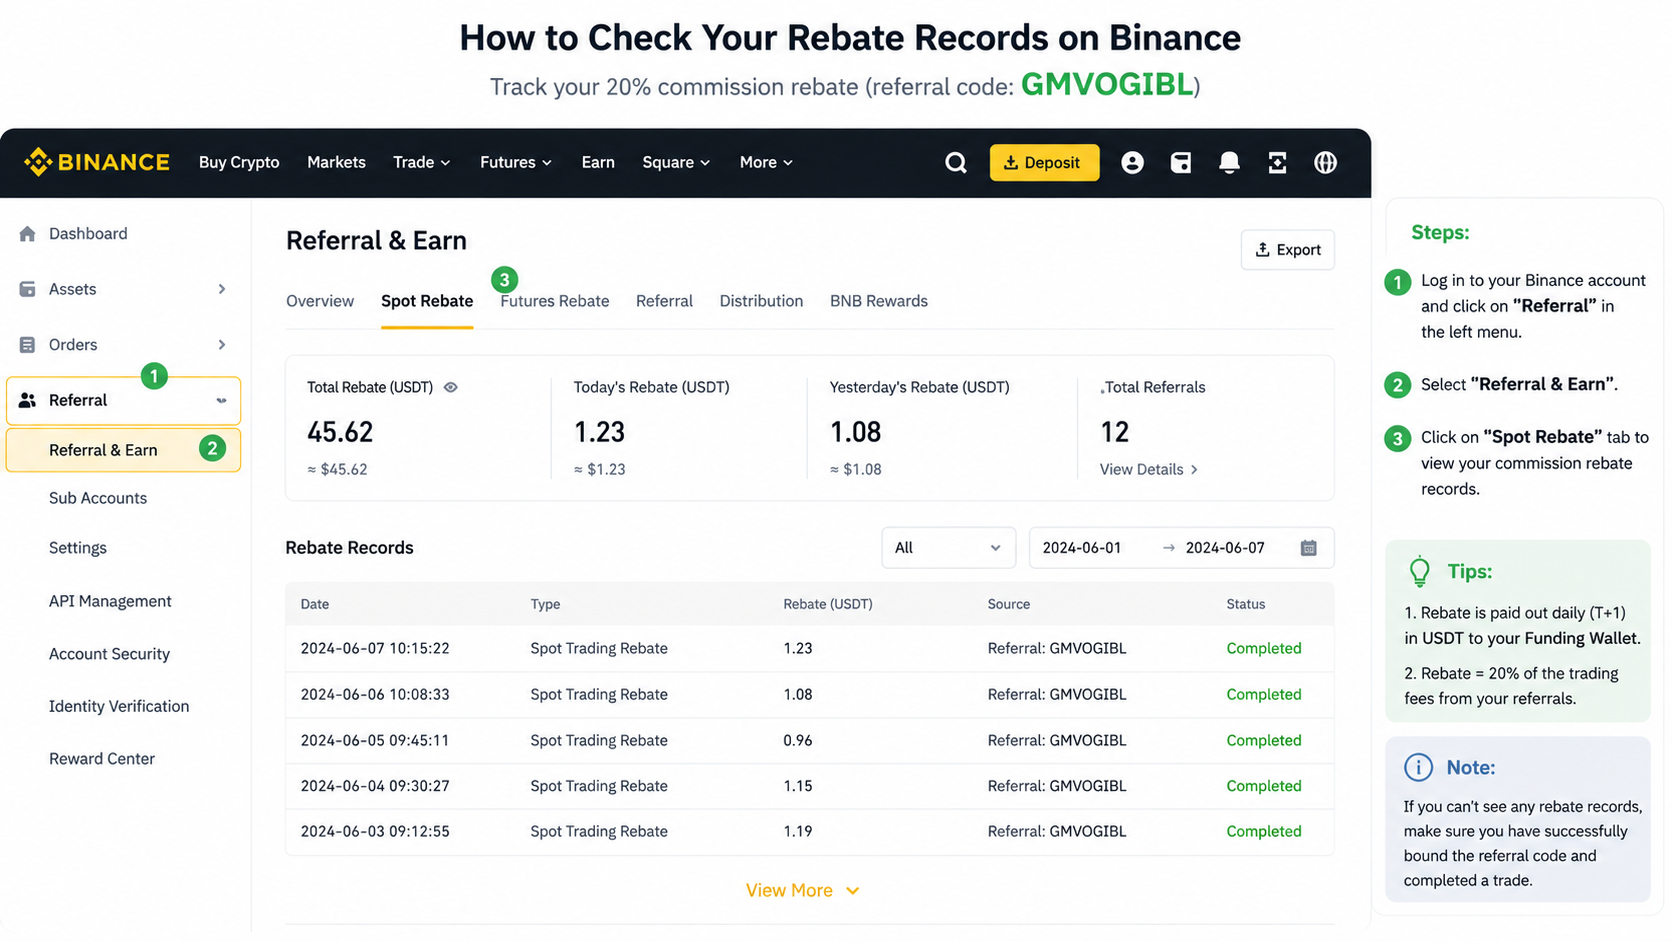The height and width of the screenshot is (941, 1672).
Task: Open the All filter dropdown
Action: [x=948, y=548]
